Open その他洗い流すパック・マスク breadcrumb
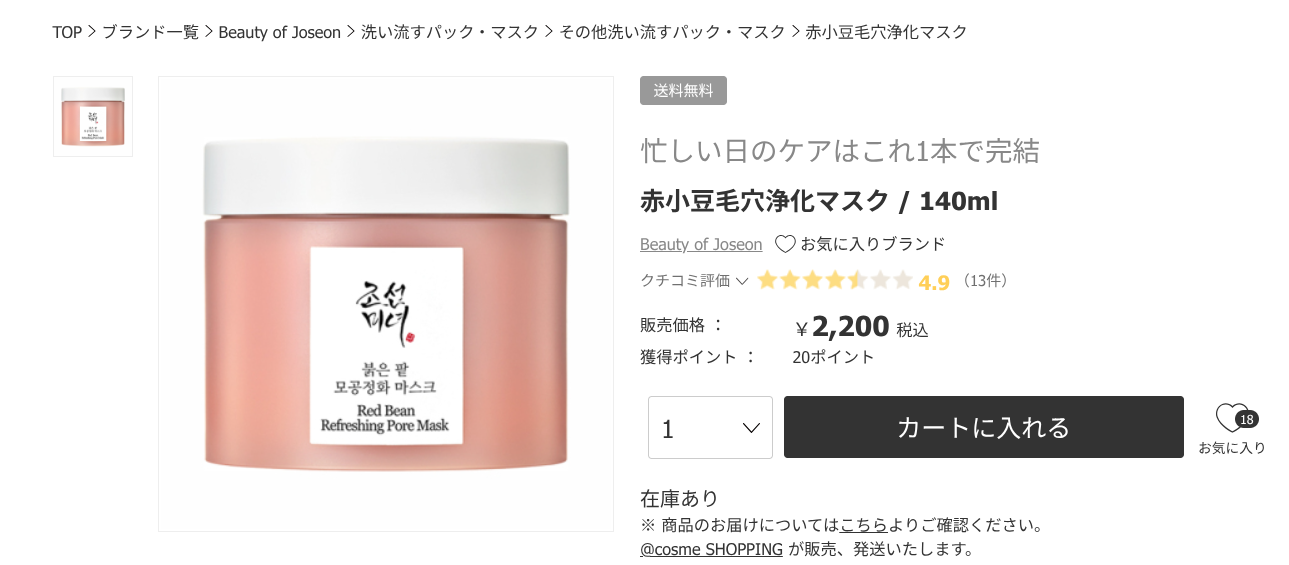This screenshot has height=565, width=1289. [x=673, y=32]
